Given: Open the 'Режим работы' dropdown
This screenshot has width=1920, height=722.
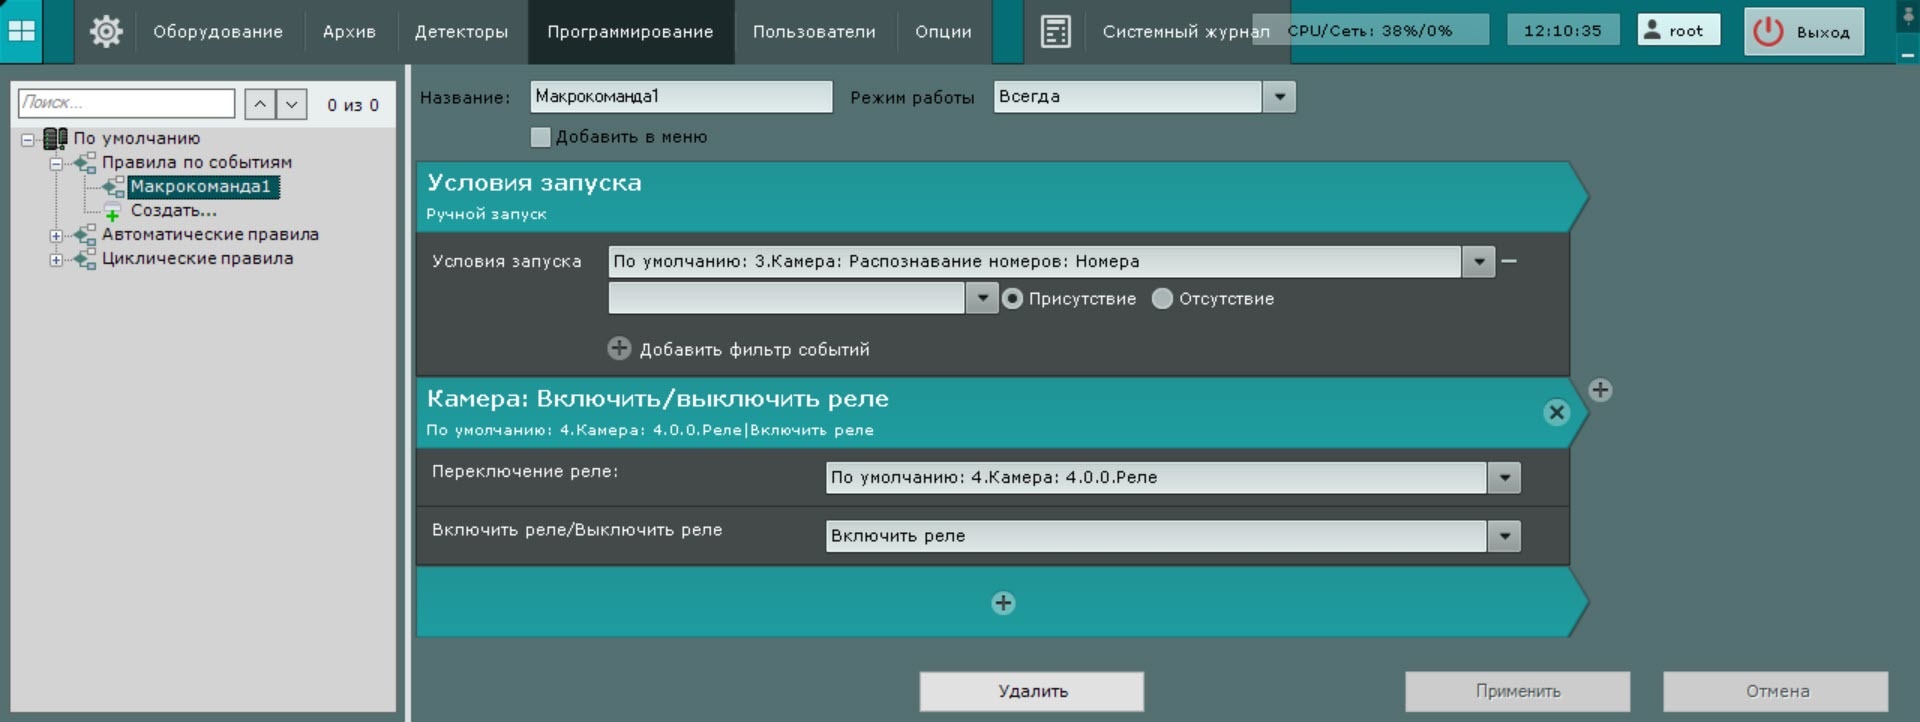Looking at the screenshot, I should (x=1279, y=97).
